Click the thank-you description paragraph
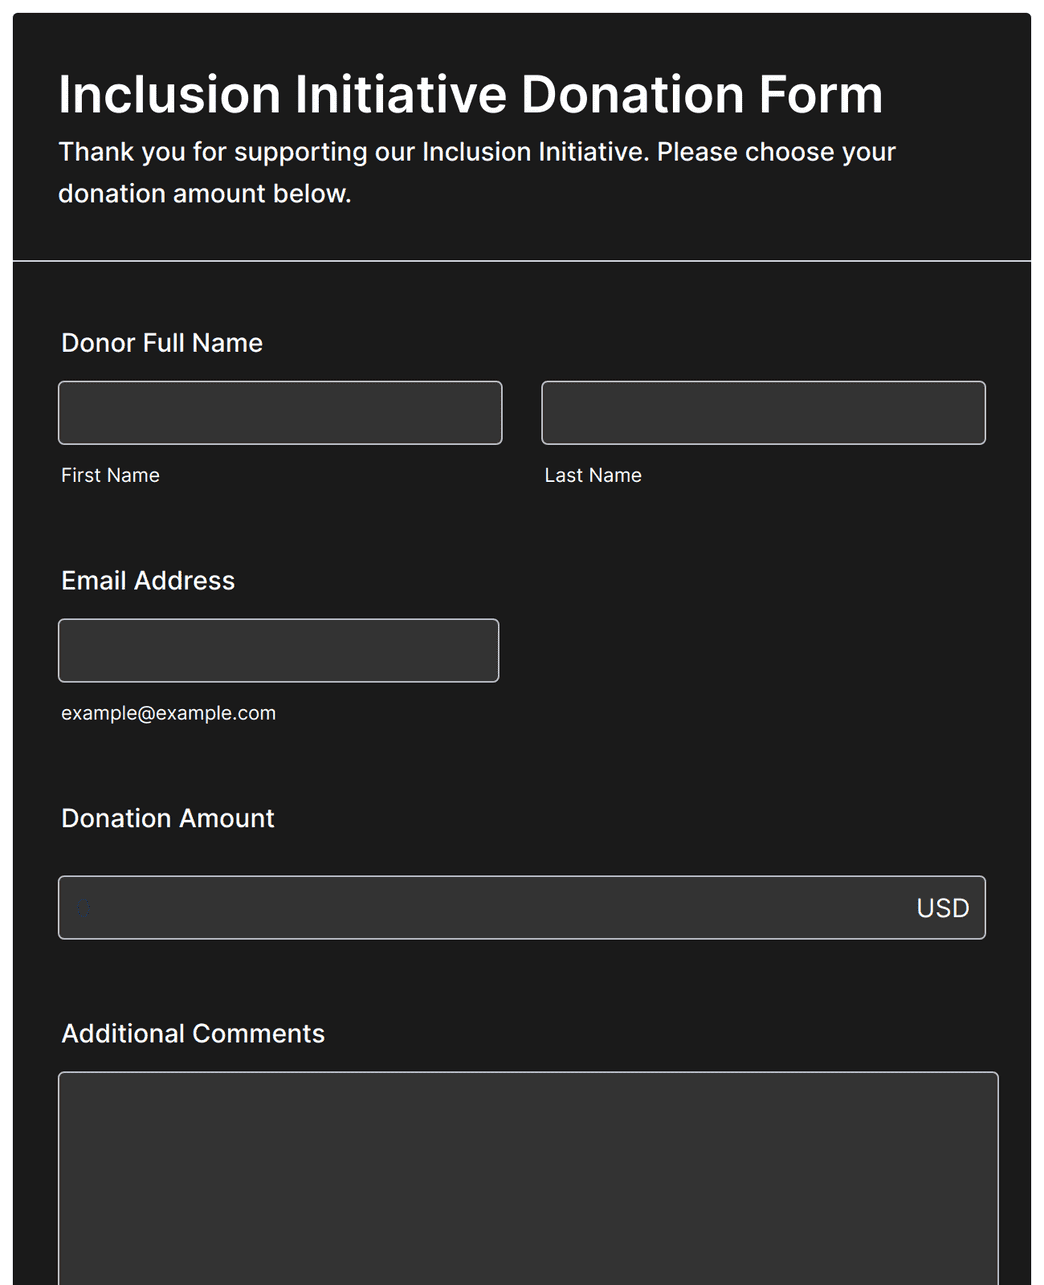Screen dimensions: 1044x1285 click(477, 173)
